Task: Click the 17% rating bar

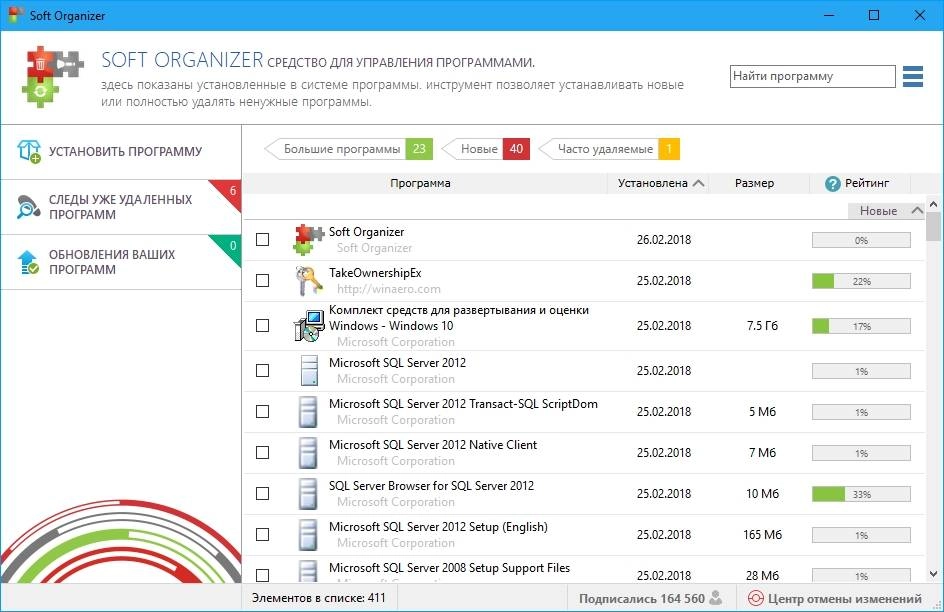Action: pos(861,326)
